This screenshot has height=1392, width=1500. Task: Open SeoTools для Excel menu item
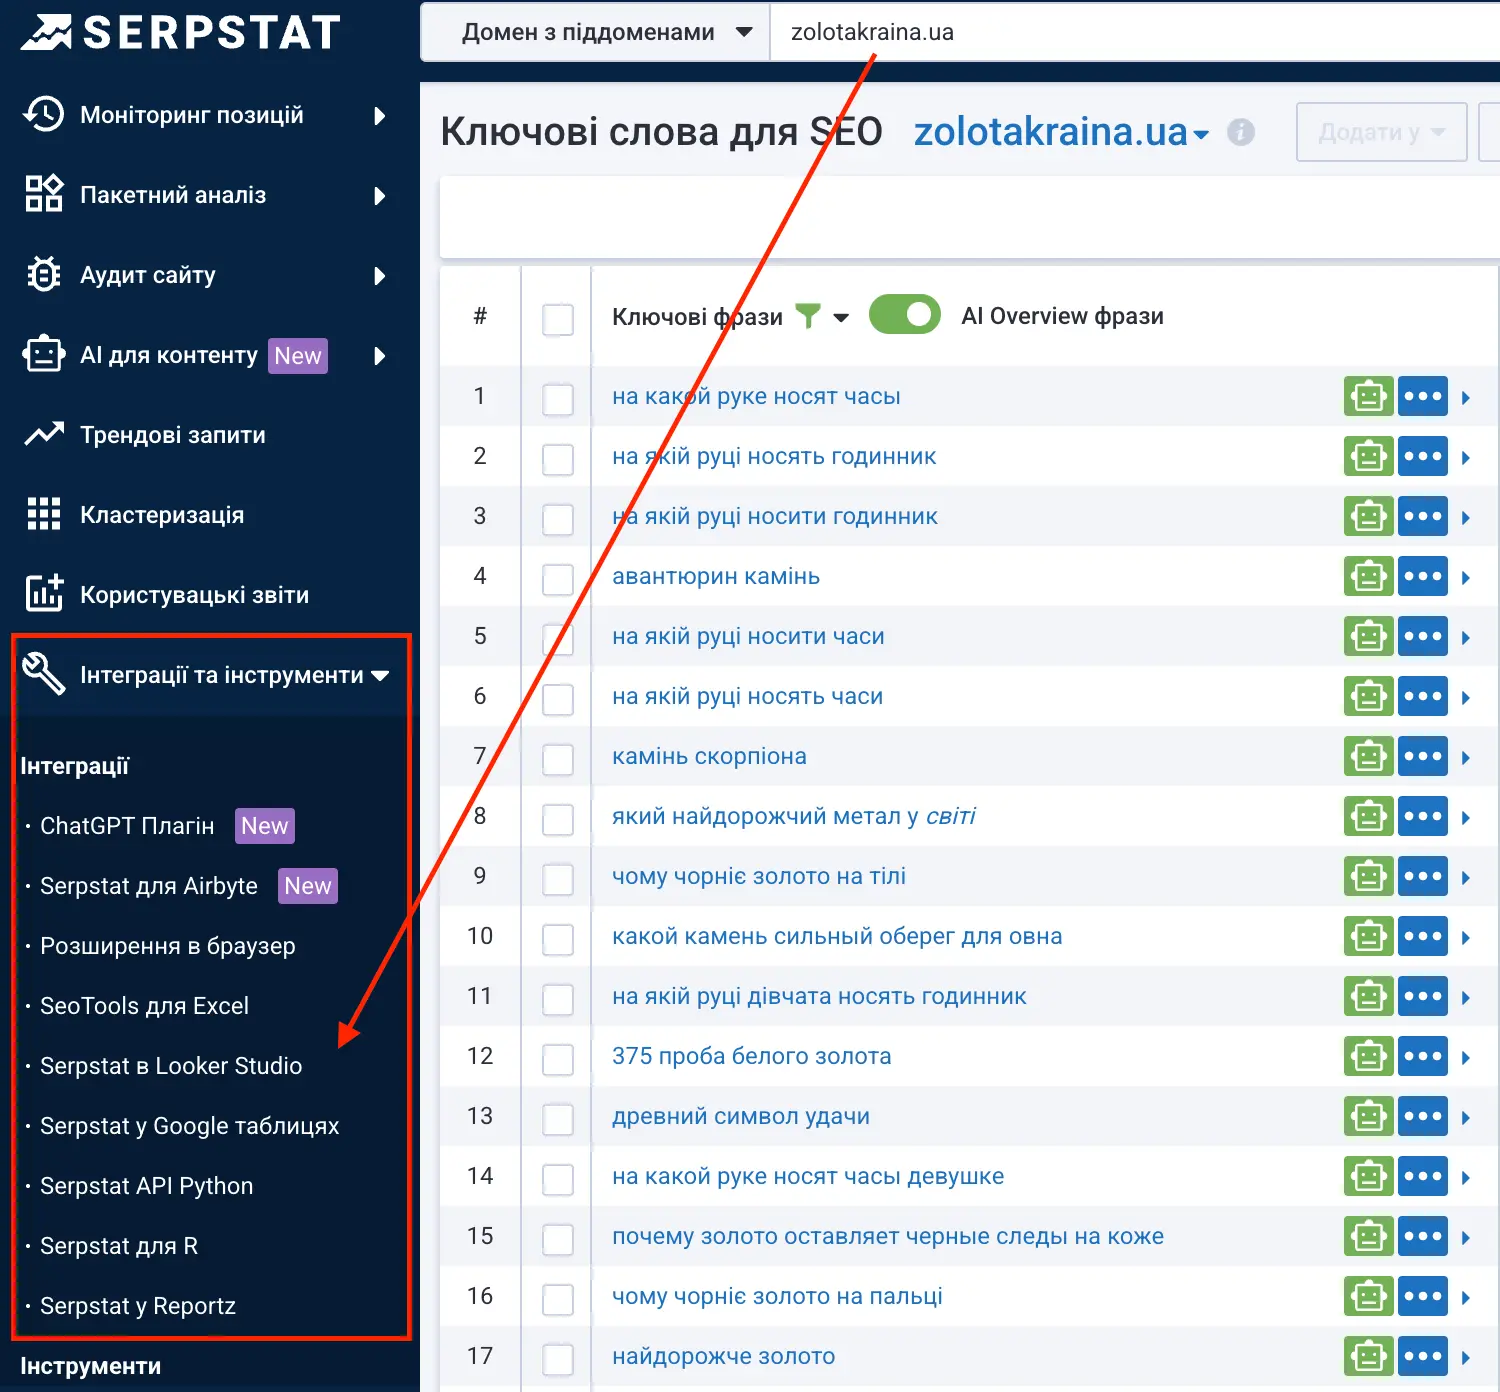(x=144, y=1006)
